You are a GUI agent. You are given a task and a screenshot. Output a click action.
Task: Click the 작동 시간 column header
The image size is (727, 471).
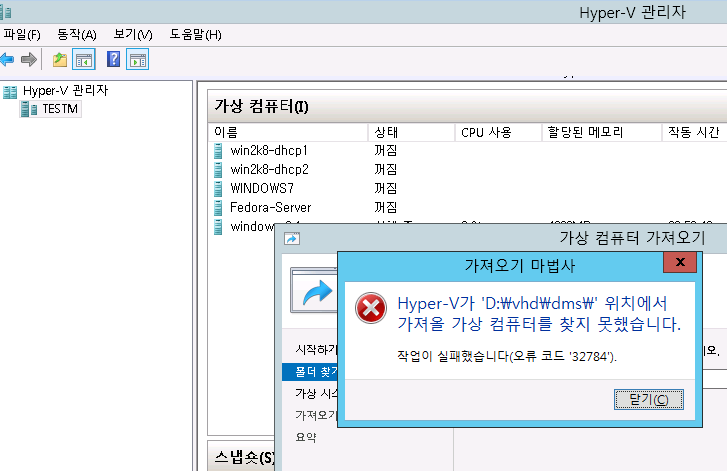[694, 133]
